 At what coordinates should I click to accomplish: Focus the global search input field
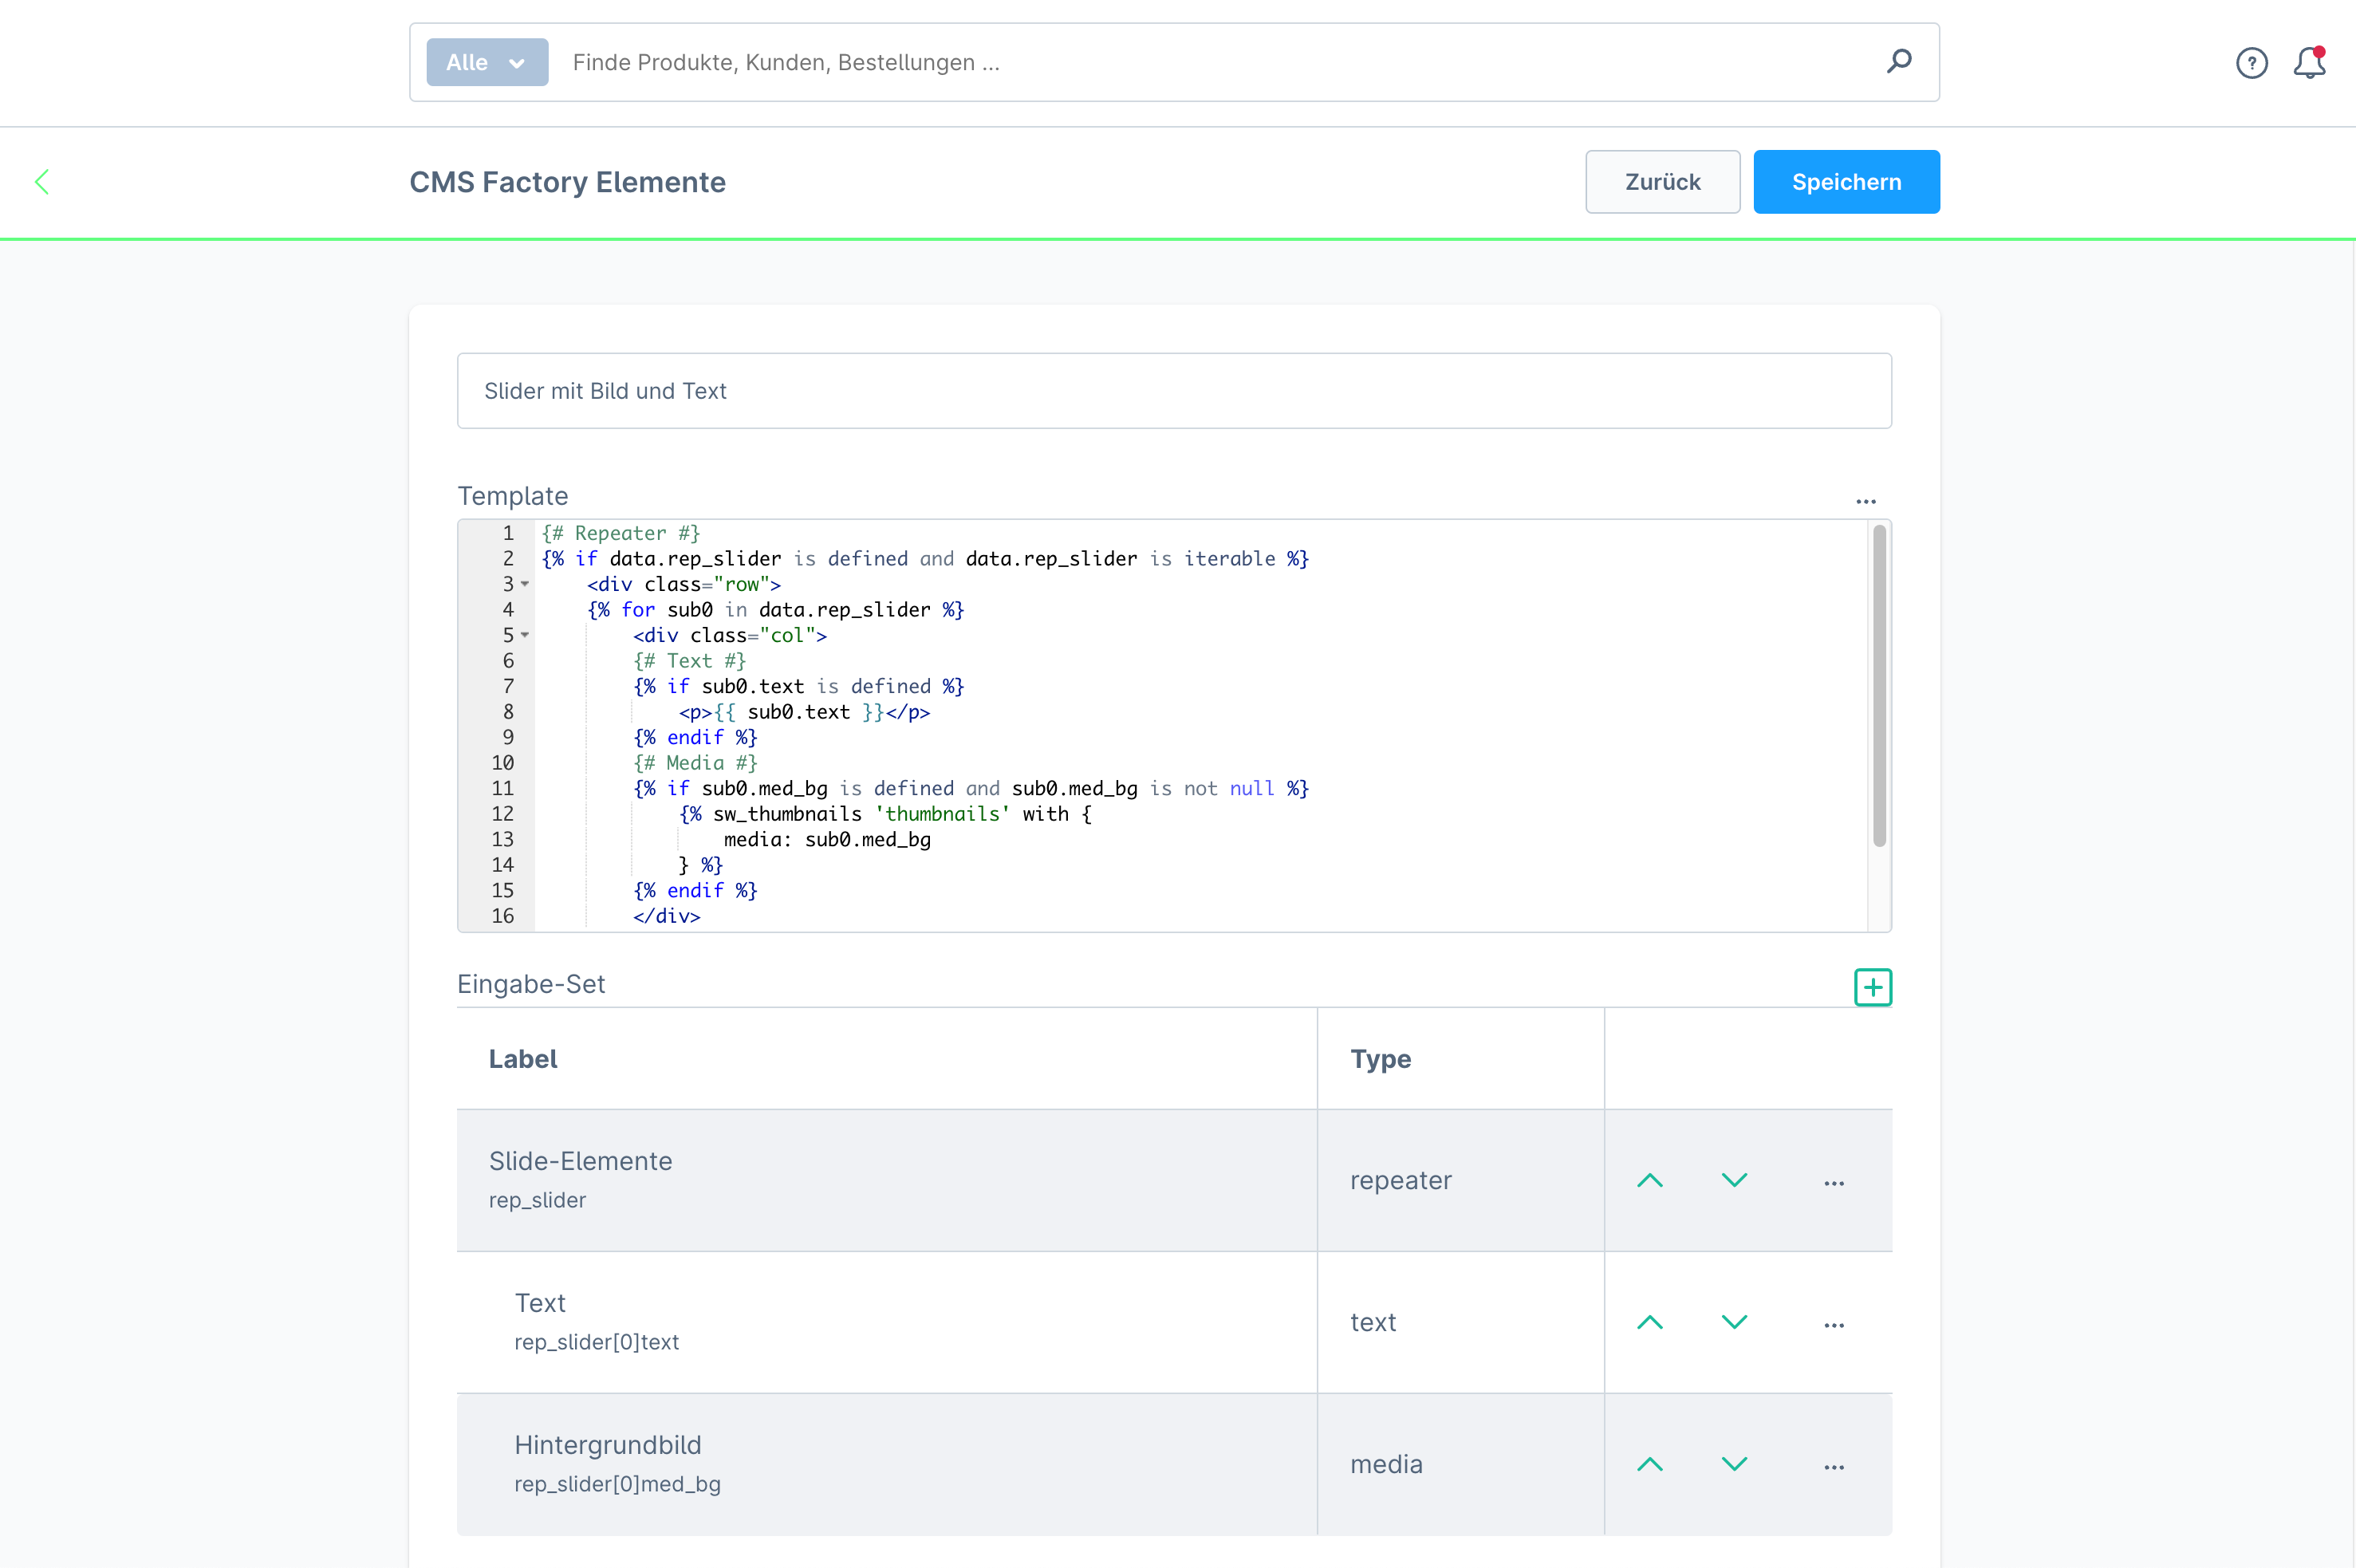(x=1215, y=62)
